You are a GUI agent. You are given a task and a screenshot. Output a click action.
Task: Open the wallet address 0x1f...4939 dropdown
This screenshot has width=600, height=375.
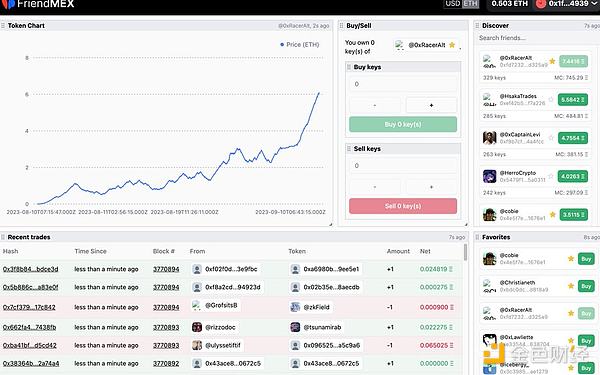(x=569, y=4)
